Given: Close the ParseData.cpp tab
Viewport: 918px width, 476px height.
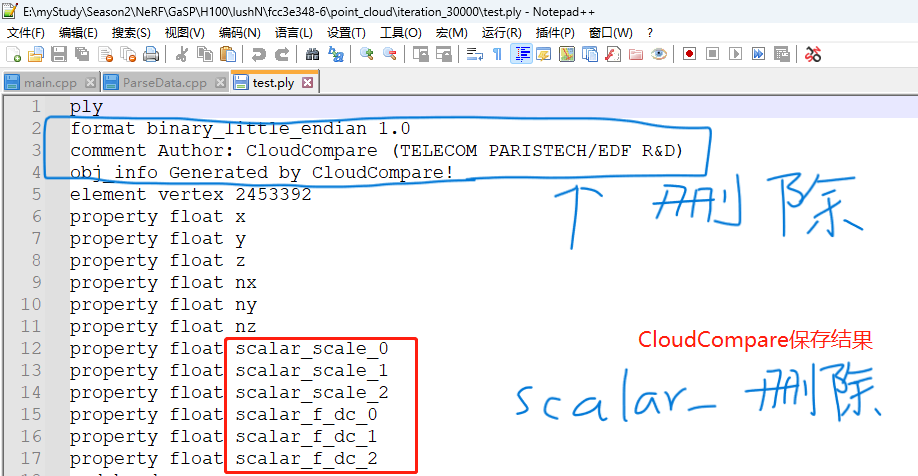Looking at the screenshot, I should click(x=220, y=83).
